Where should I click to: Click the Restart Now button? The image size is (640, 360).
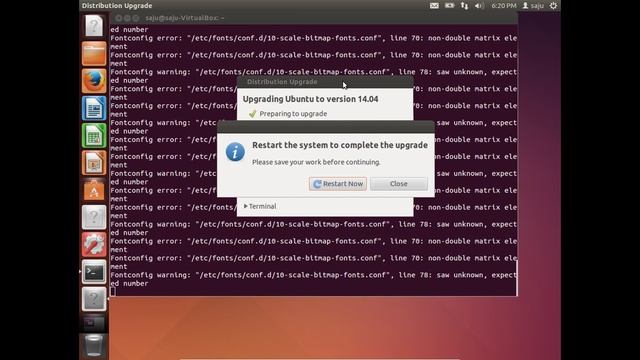pyautogui.click(x=338, y=184)
